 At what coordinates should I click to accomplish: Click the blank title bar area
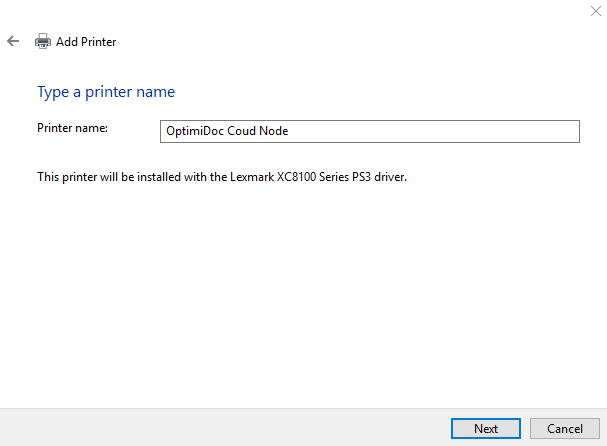point(300,12)
